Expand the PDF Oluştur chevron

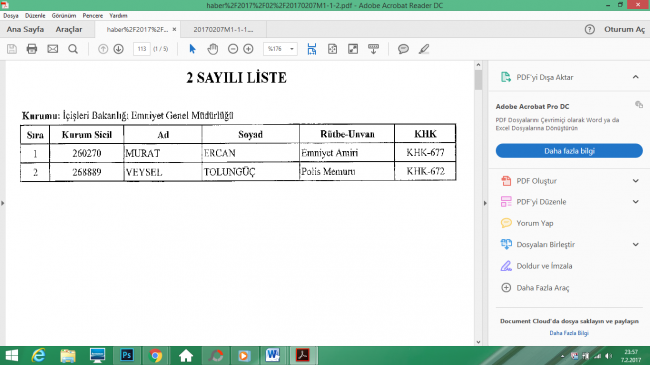pyautogui.click(x=635, y=181)
